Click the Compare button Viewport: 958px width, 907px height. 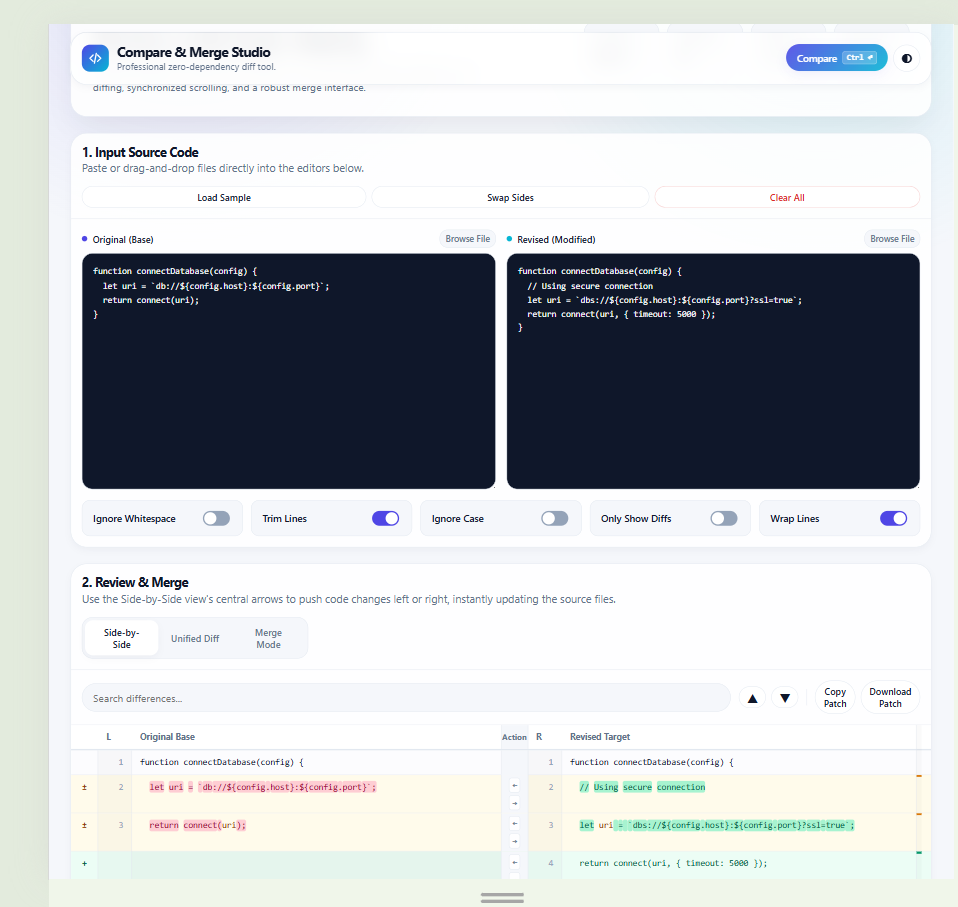click(x=836, y=58)
